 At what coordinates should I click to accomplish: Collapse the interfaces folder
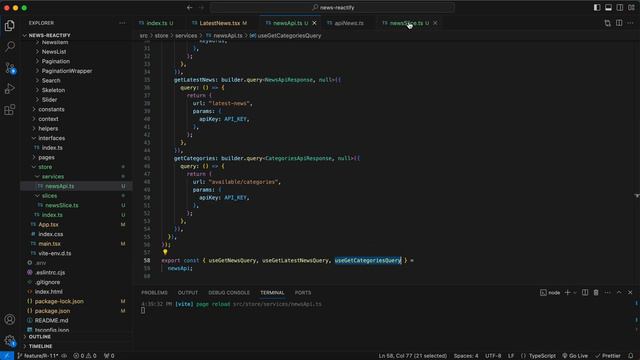51,138
